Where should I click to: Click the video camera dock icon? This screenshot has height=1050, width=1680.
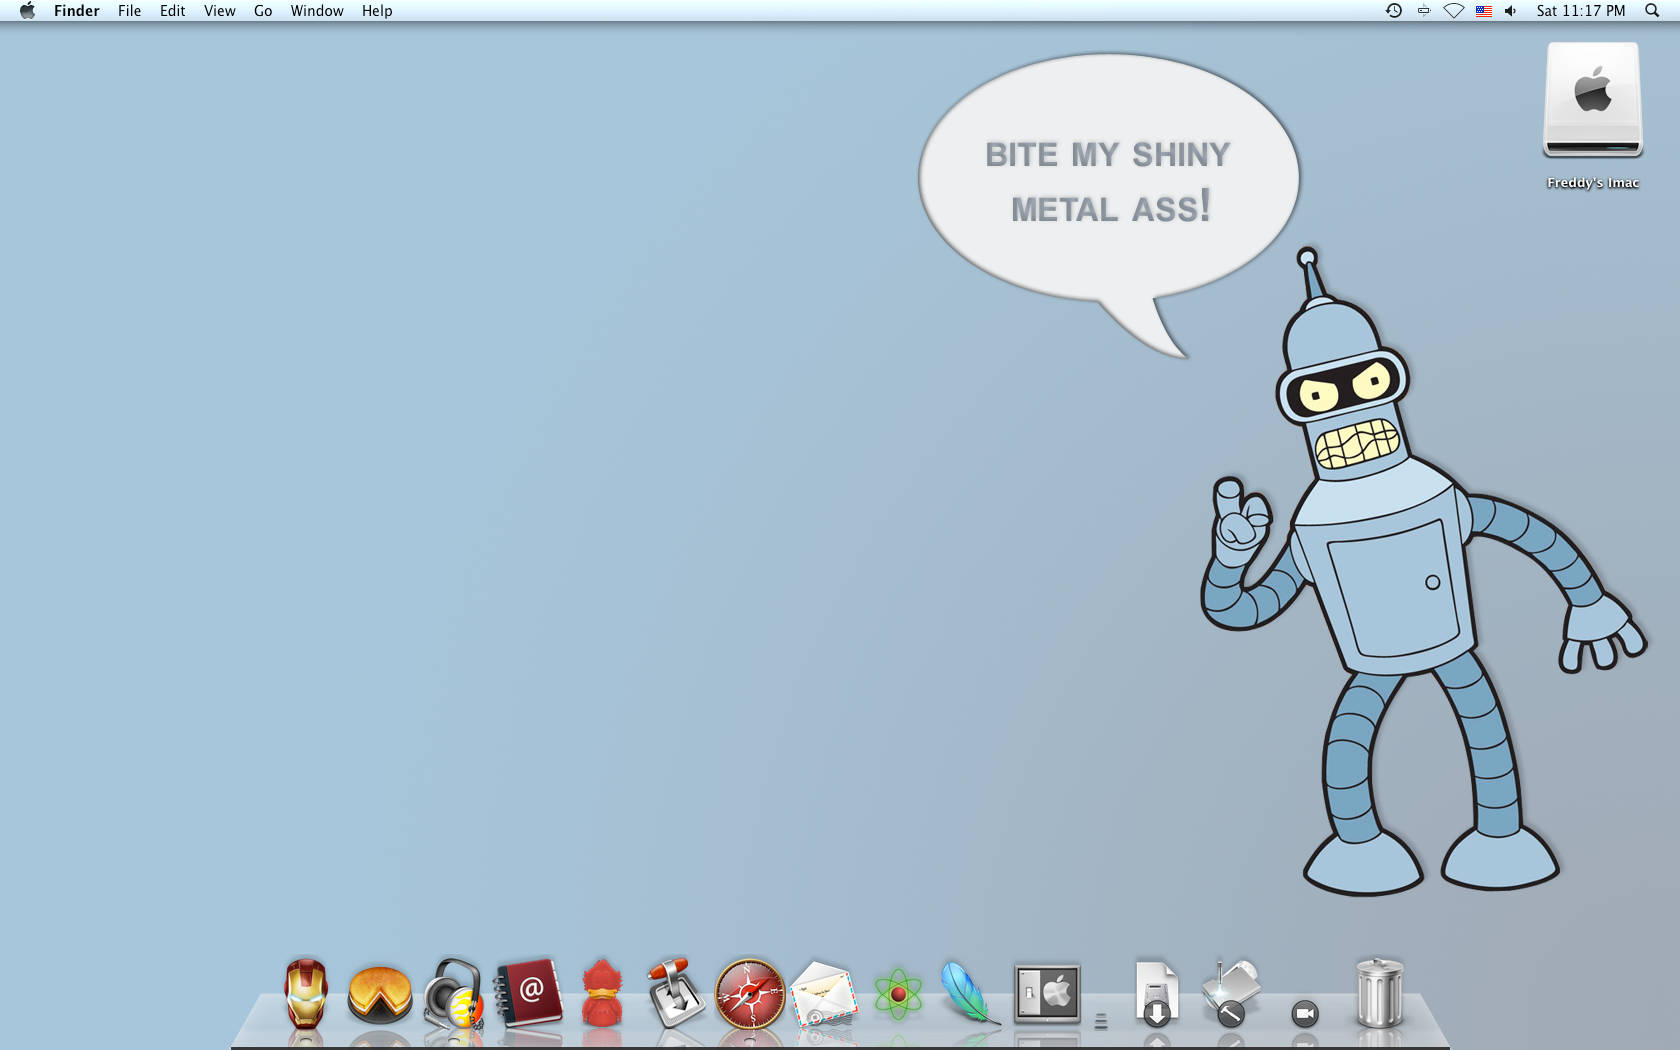[x=1305, y=1014]
